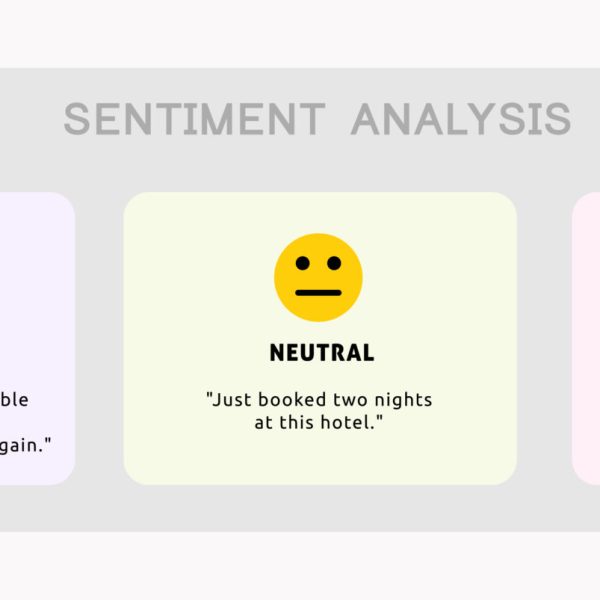Image resolution: width=600 pixels, height=600 pixels.
Task: Click the gray gap between purple and neutral cards
Action: click(99, 339)
